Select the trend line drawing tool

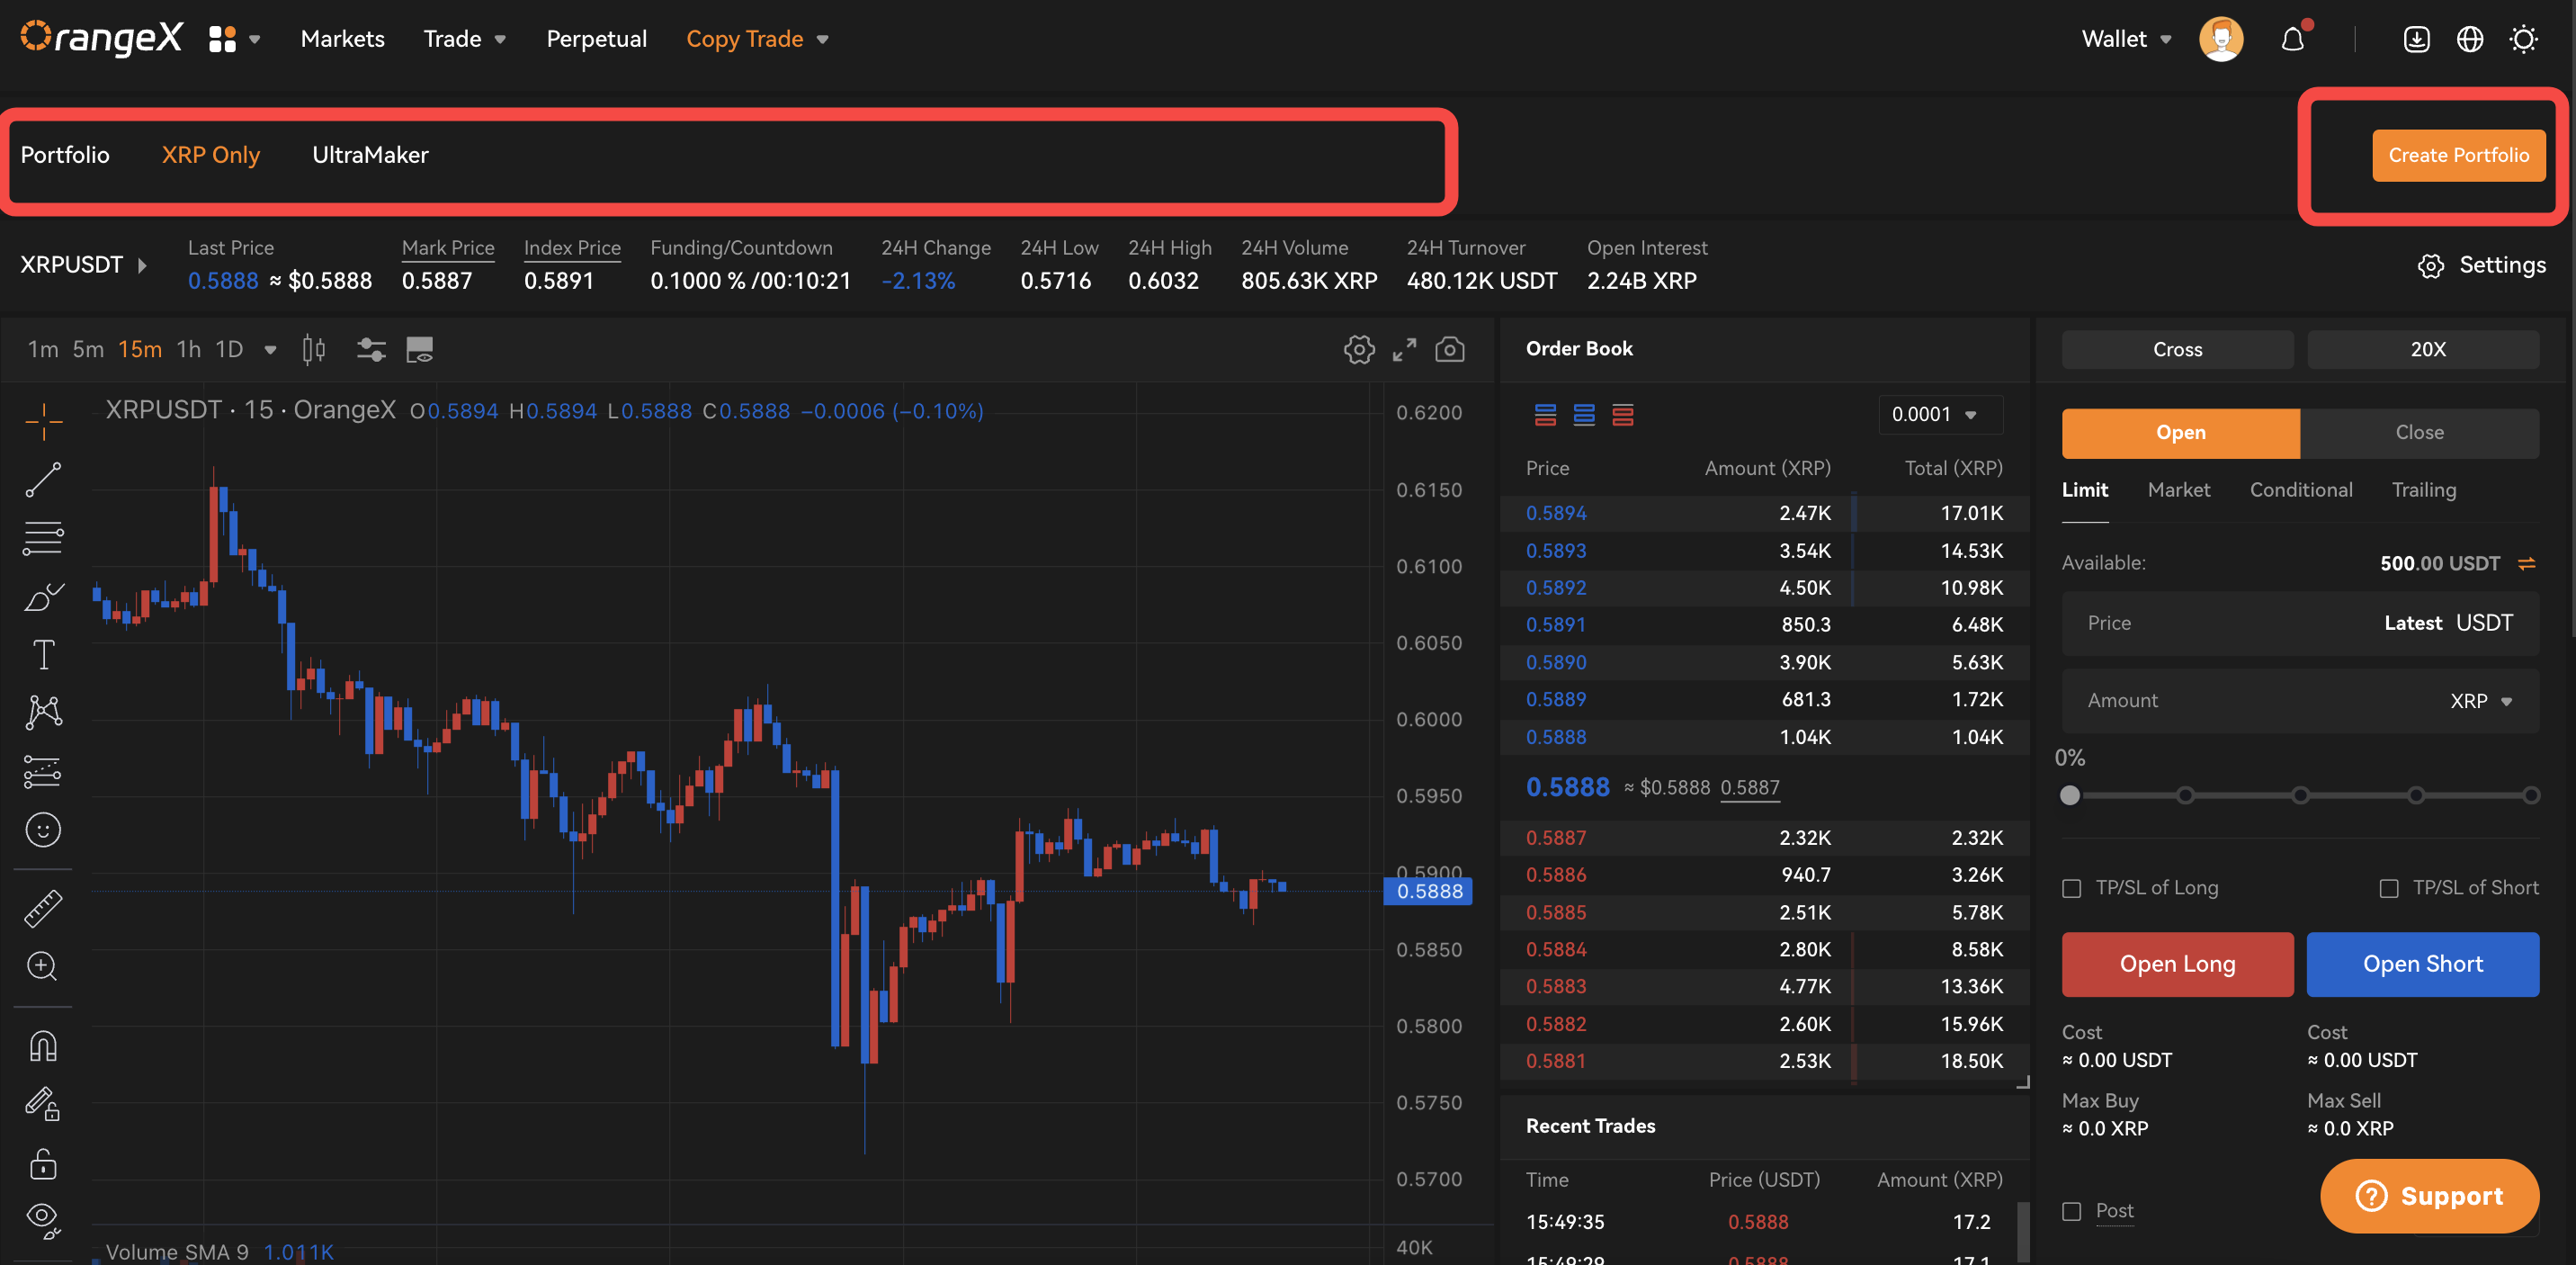pyautogui.click(x=43, y=480)
